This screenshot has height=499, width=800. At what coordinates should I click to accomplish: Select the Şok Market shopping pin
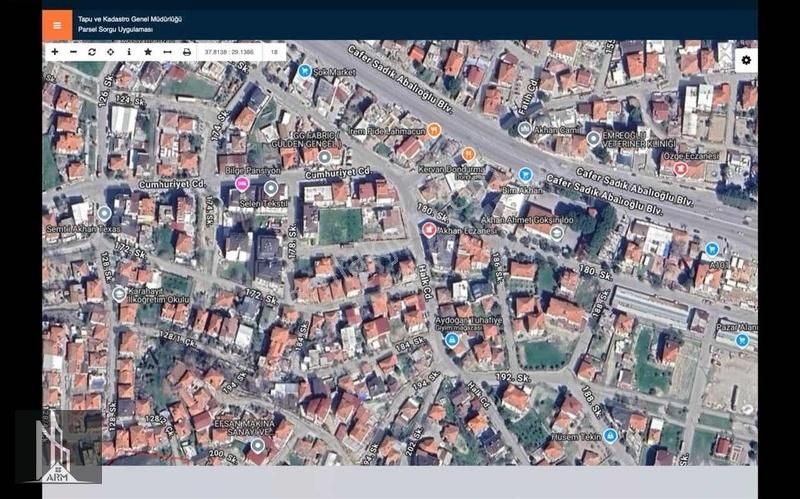coord(305,70)
